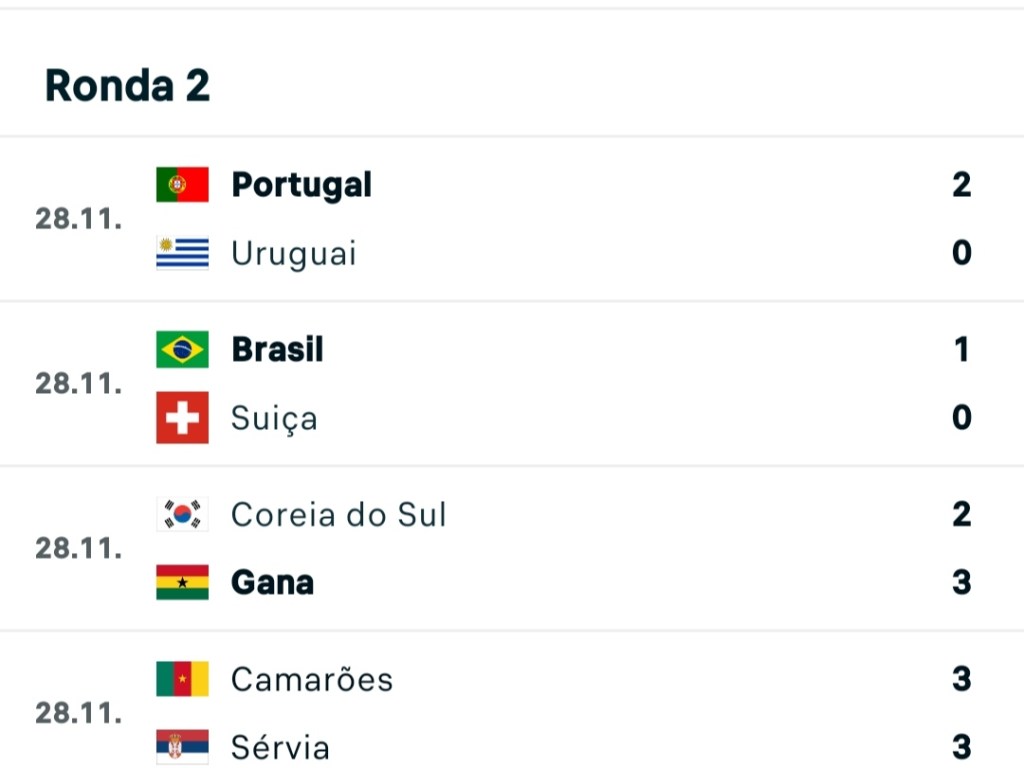Viewport: 1024px width, 768px height.
Task: Click Gana's score of 3
Action: point(961,582)
